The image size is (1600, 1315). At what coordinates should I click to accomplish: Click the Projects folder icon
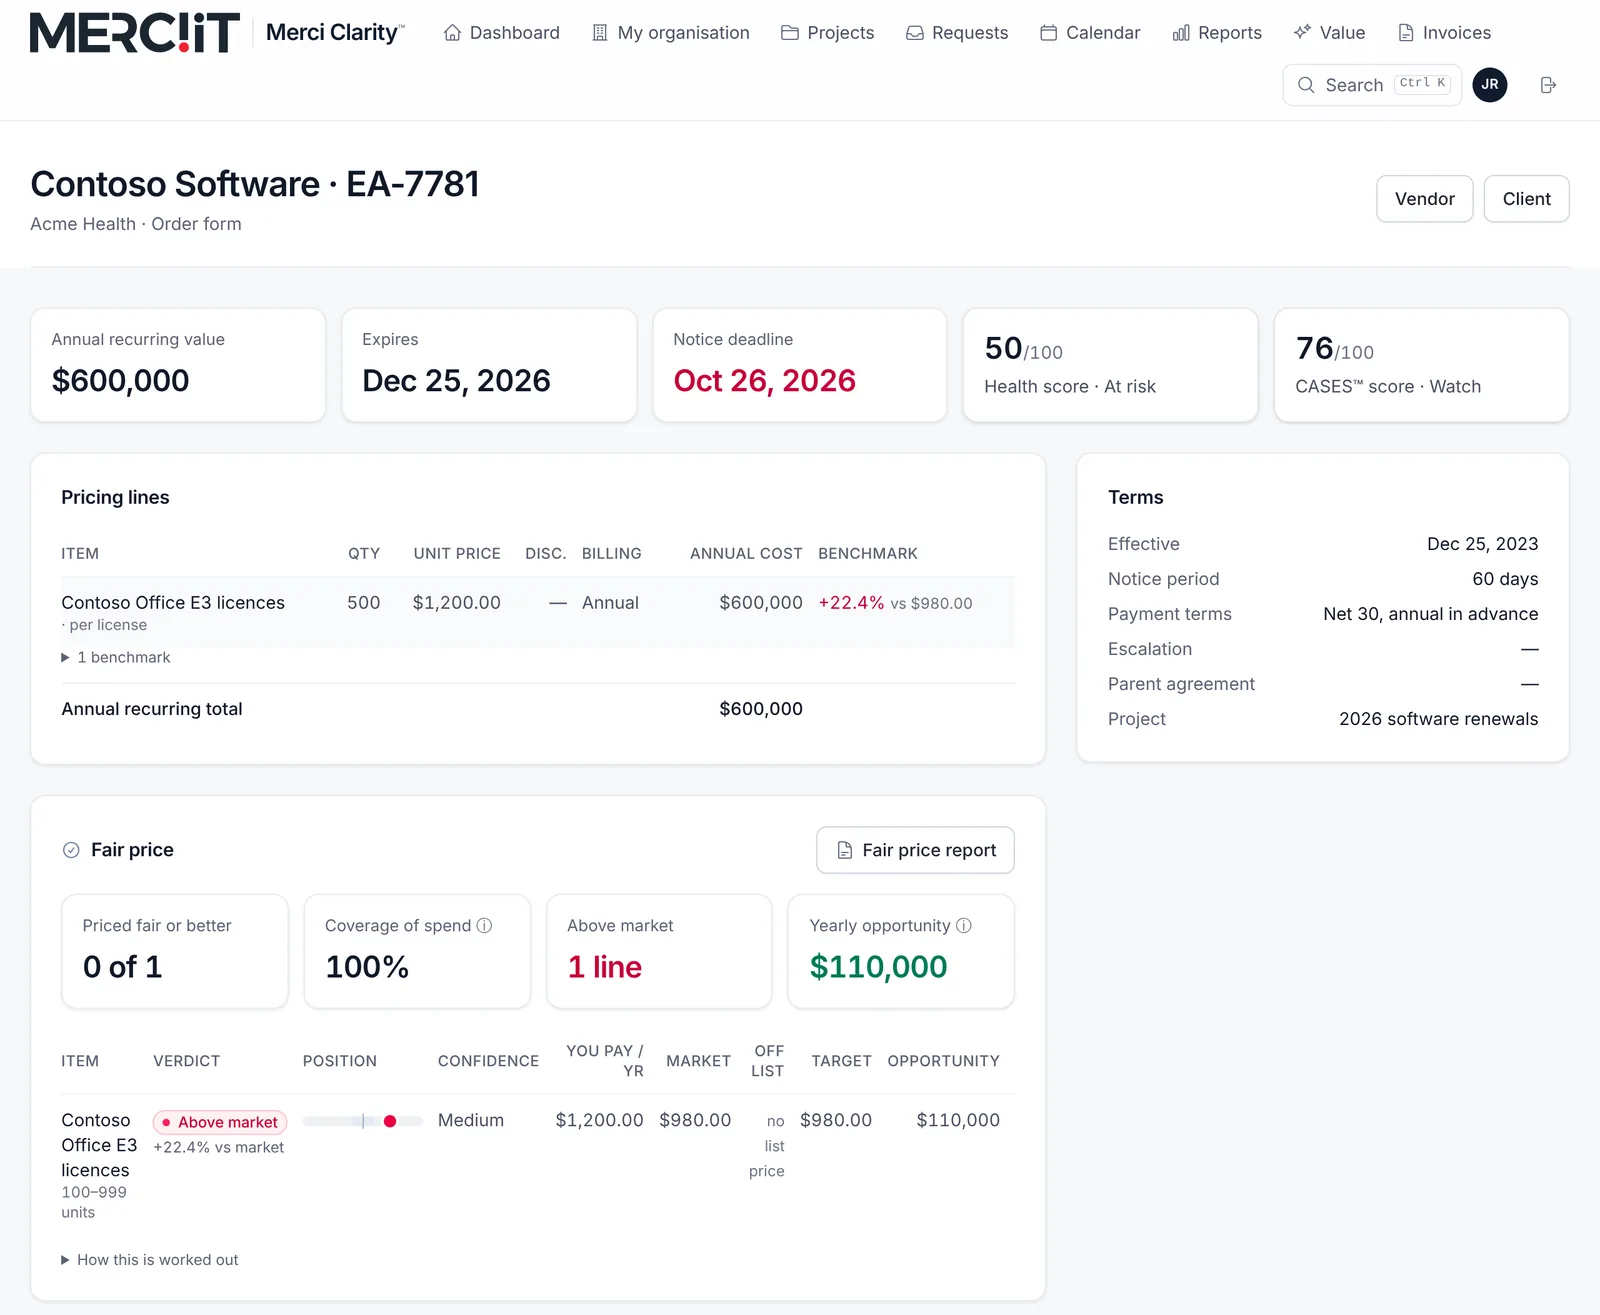790,33
